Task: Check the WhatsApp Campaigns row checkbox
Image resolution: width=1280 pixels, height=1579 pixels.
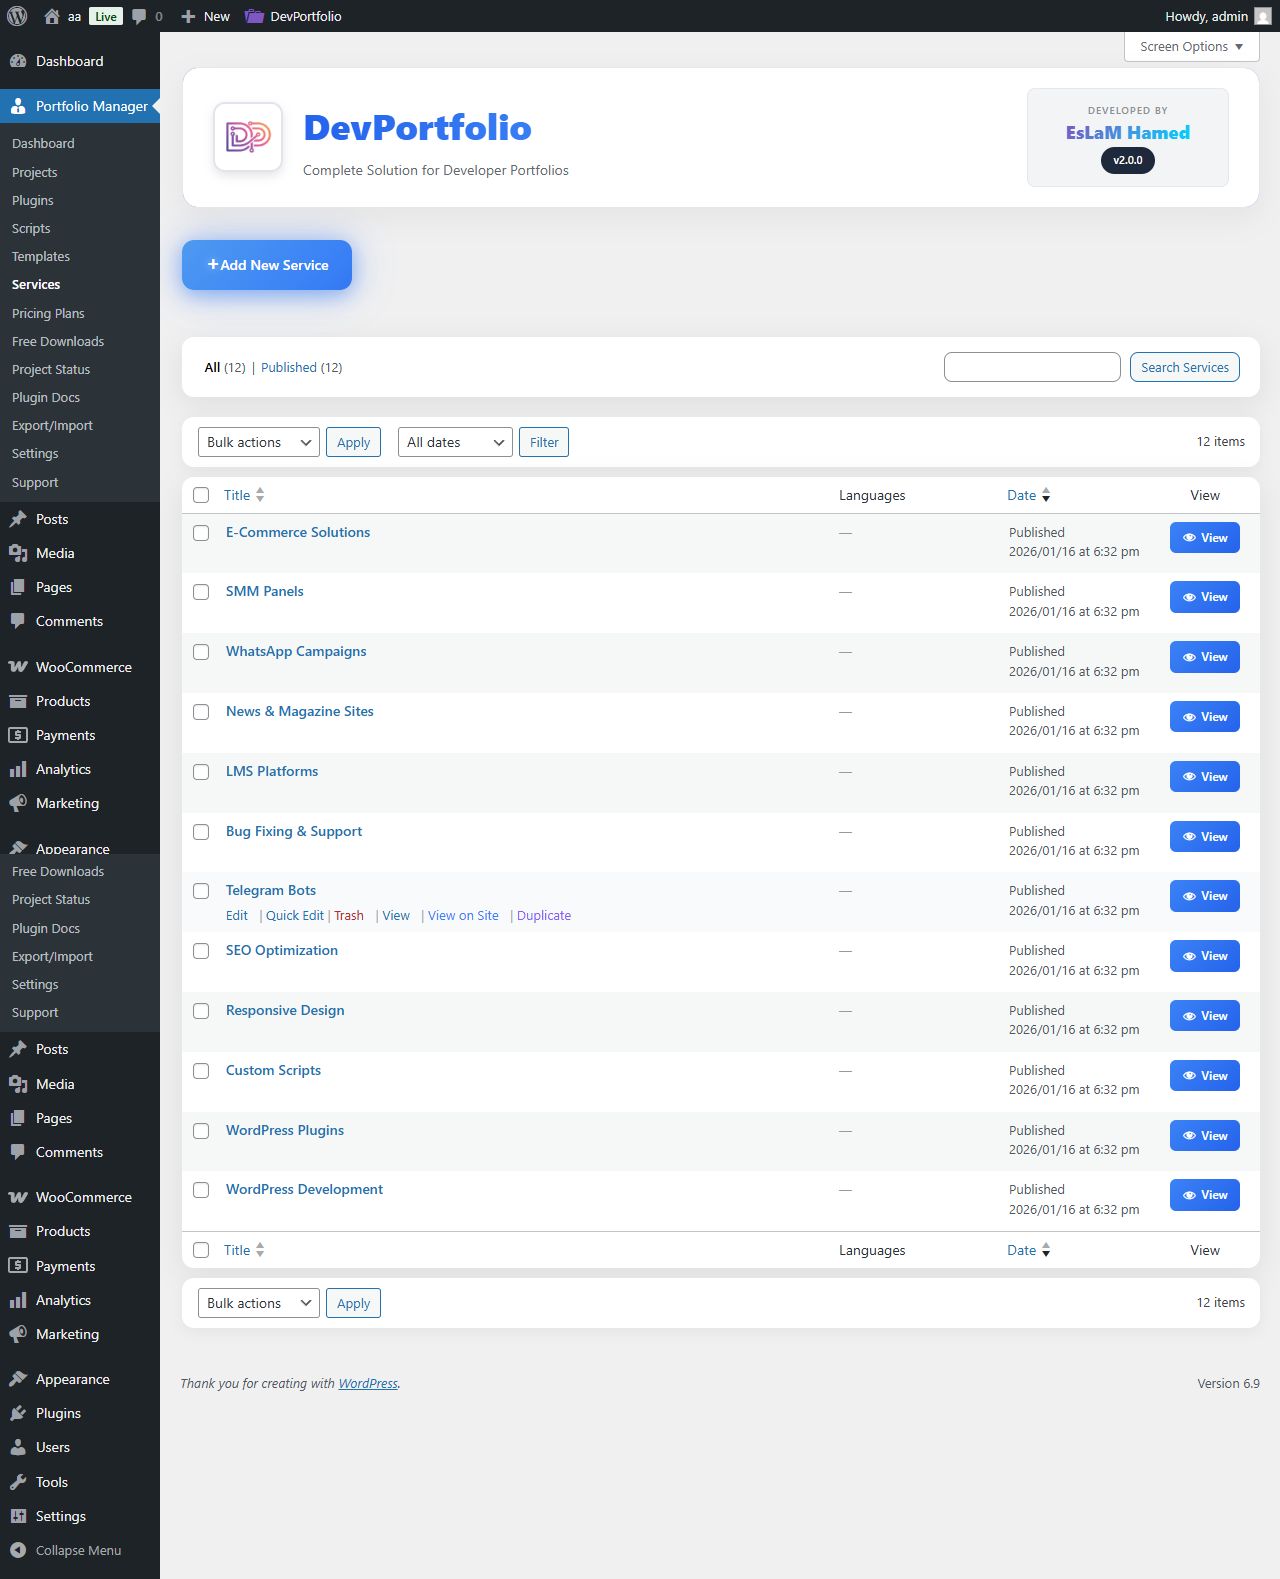Action: click(x=201, y=652)
